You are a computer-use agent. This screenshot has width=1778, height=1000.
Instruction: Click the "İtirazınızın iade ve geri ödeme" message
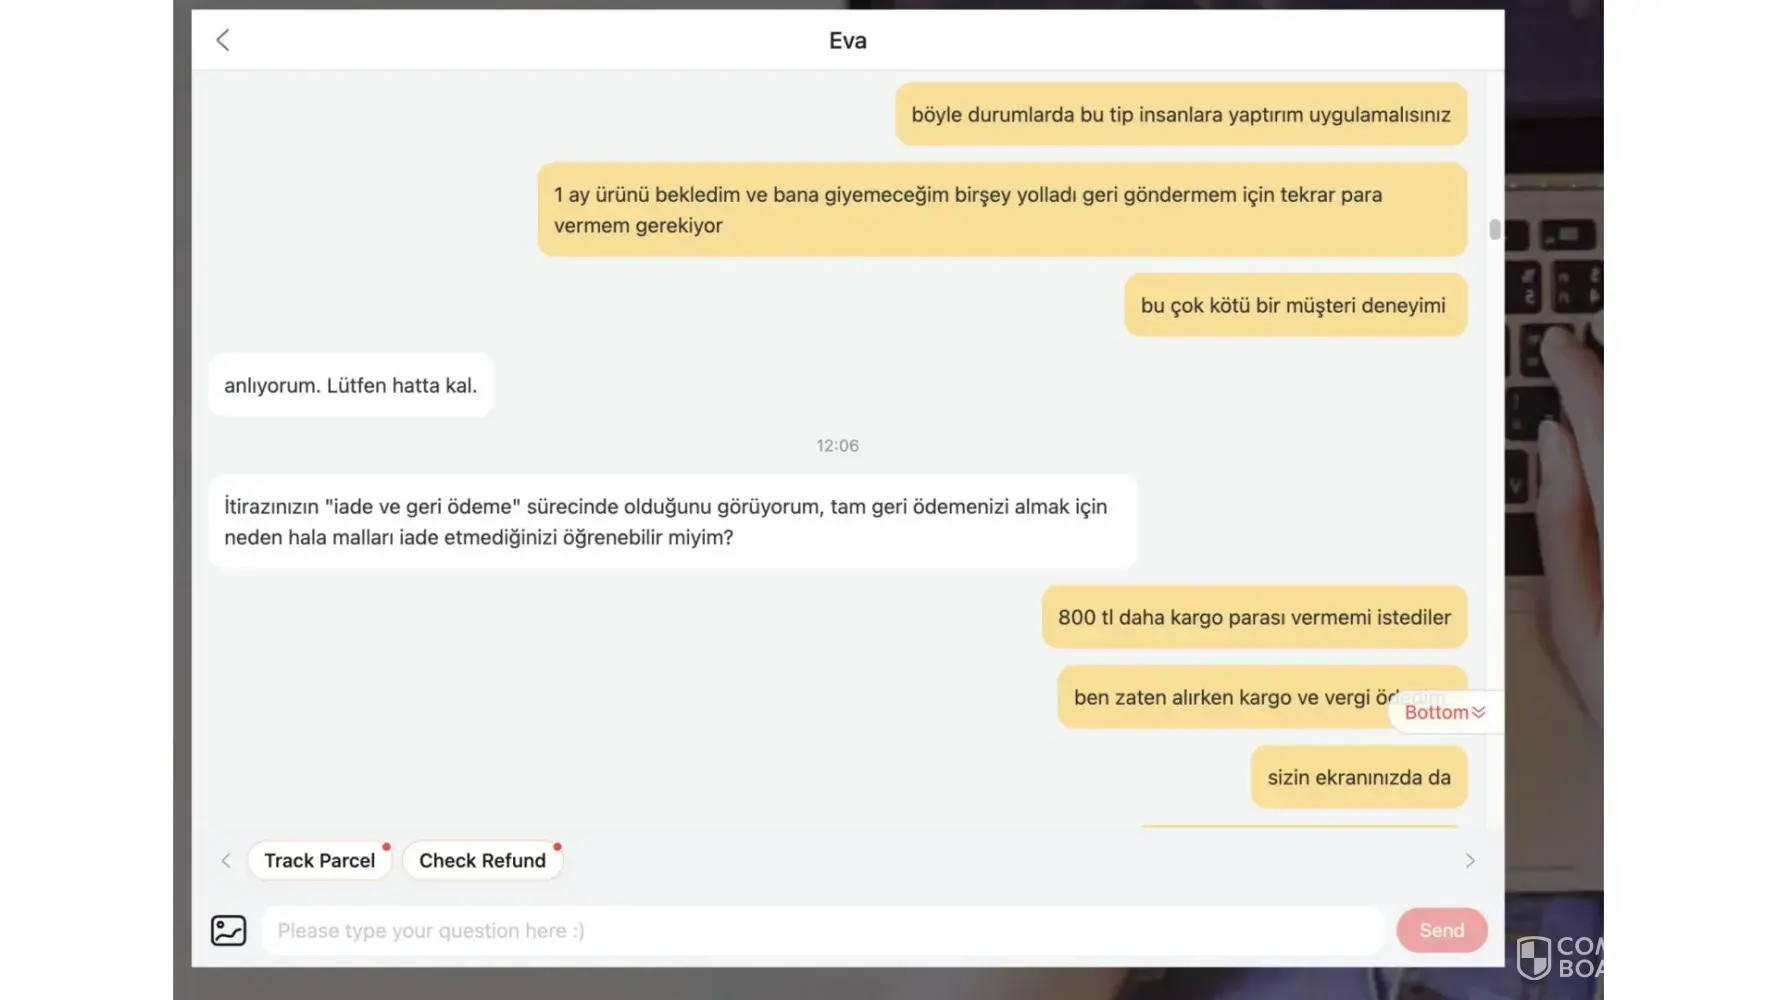point(673,522)
